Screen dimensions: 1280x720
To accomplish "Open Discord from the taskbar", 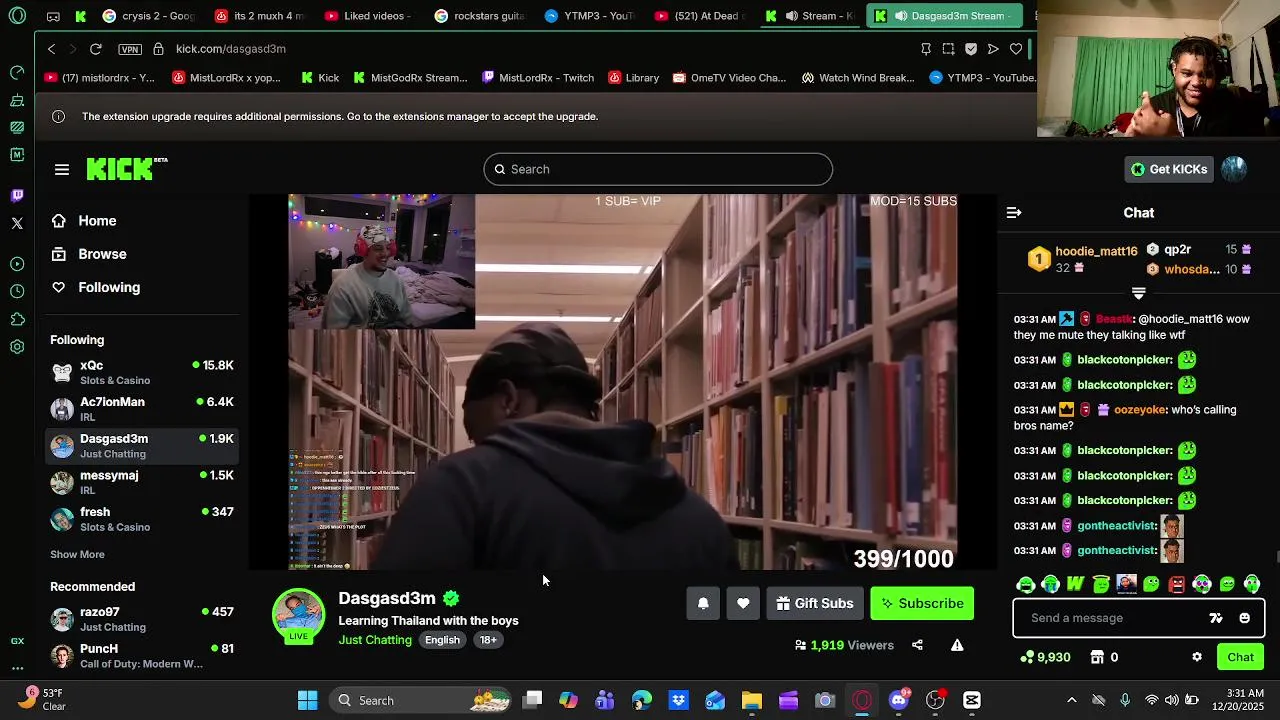I will click(x=899, y=700).
